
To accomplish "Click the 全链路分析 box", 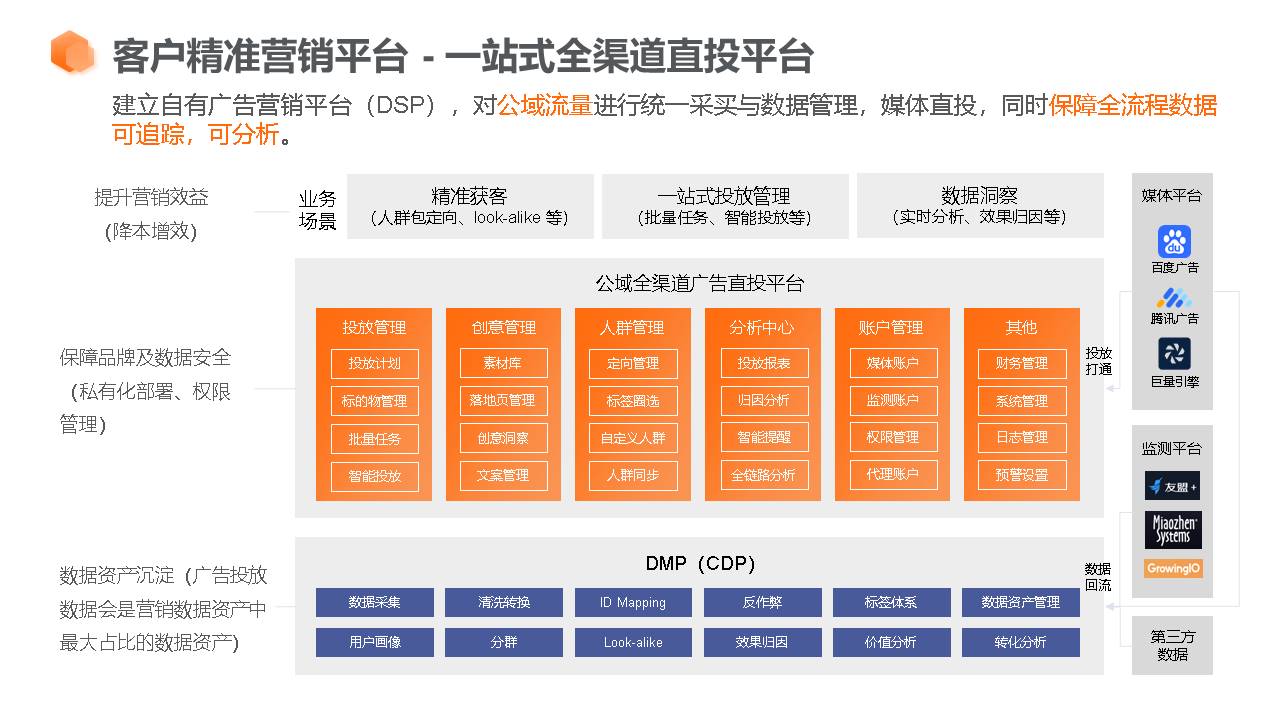I will coord(764,475).
